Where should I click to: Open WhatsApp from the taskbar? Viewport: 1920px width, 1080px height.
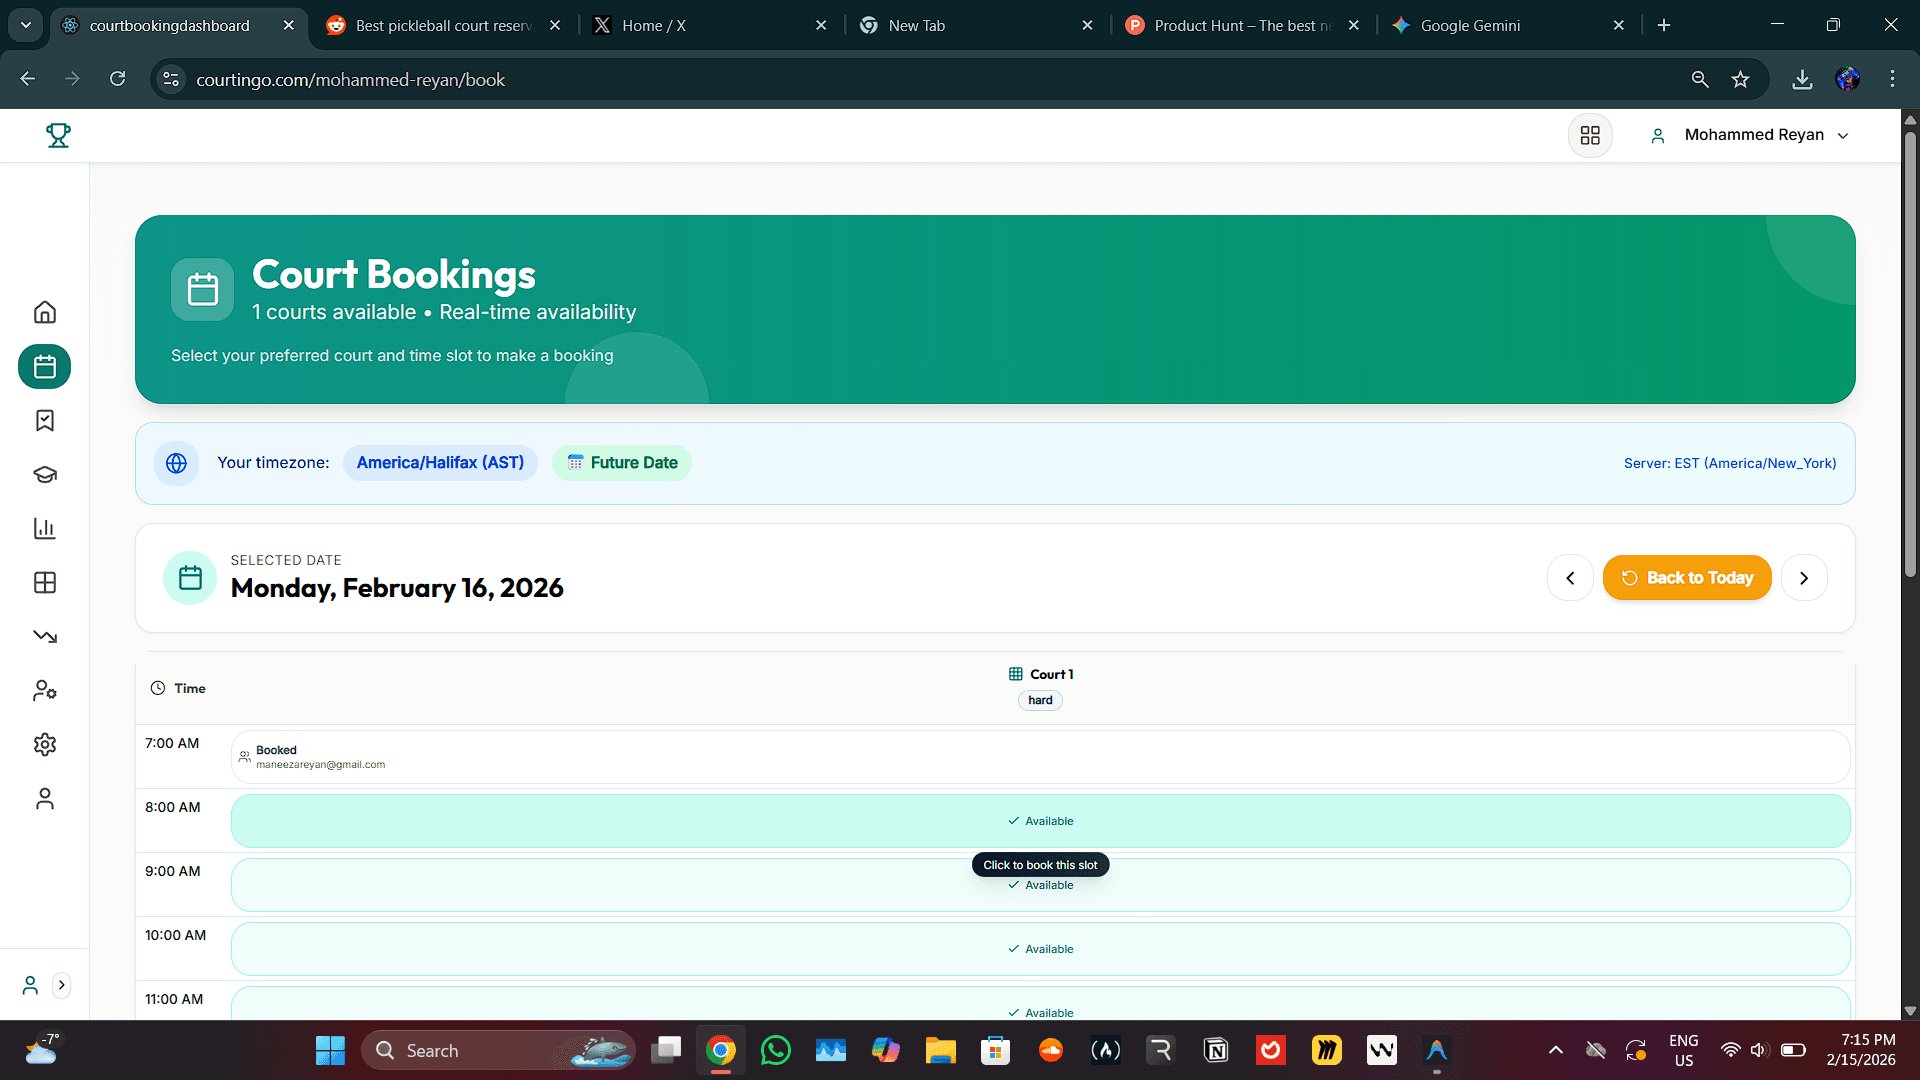pos(776,1050)
